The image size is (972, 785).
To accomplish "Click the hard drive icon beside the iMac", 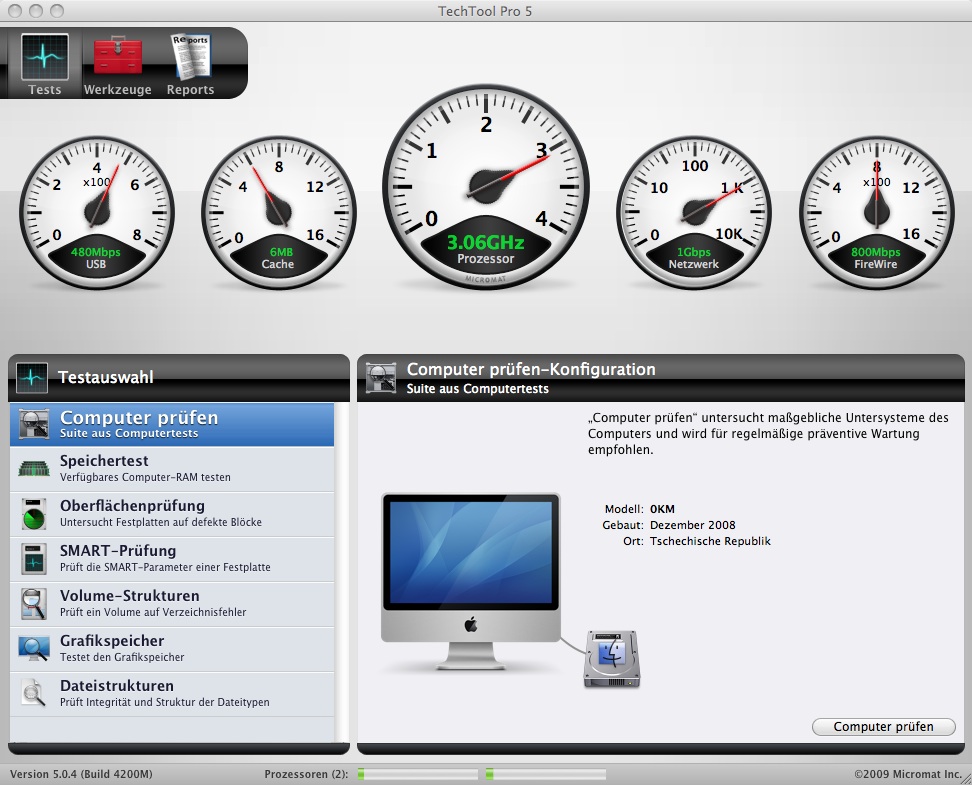I will [x=612, y=659].
